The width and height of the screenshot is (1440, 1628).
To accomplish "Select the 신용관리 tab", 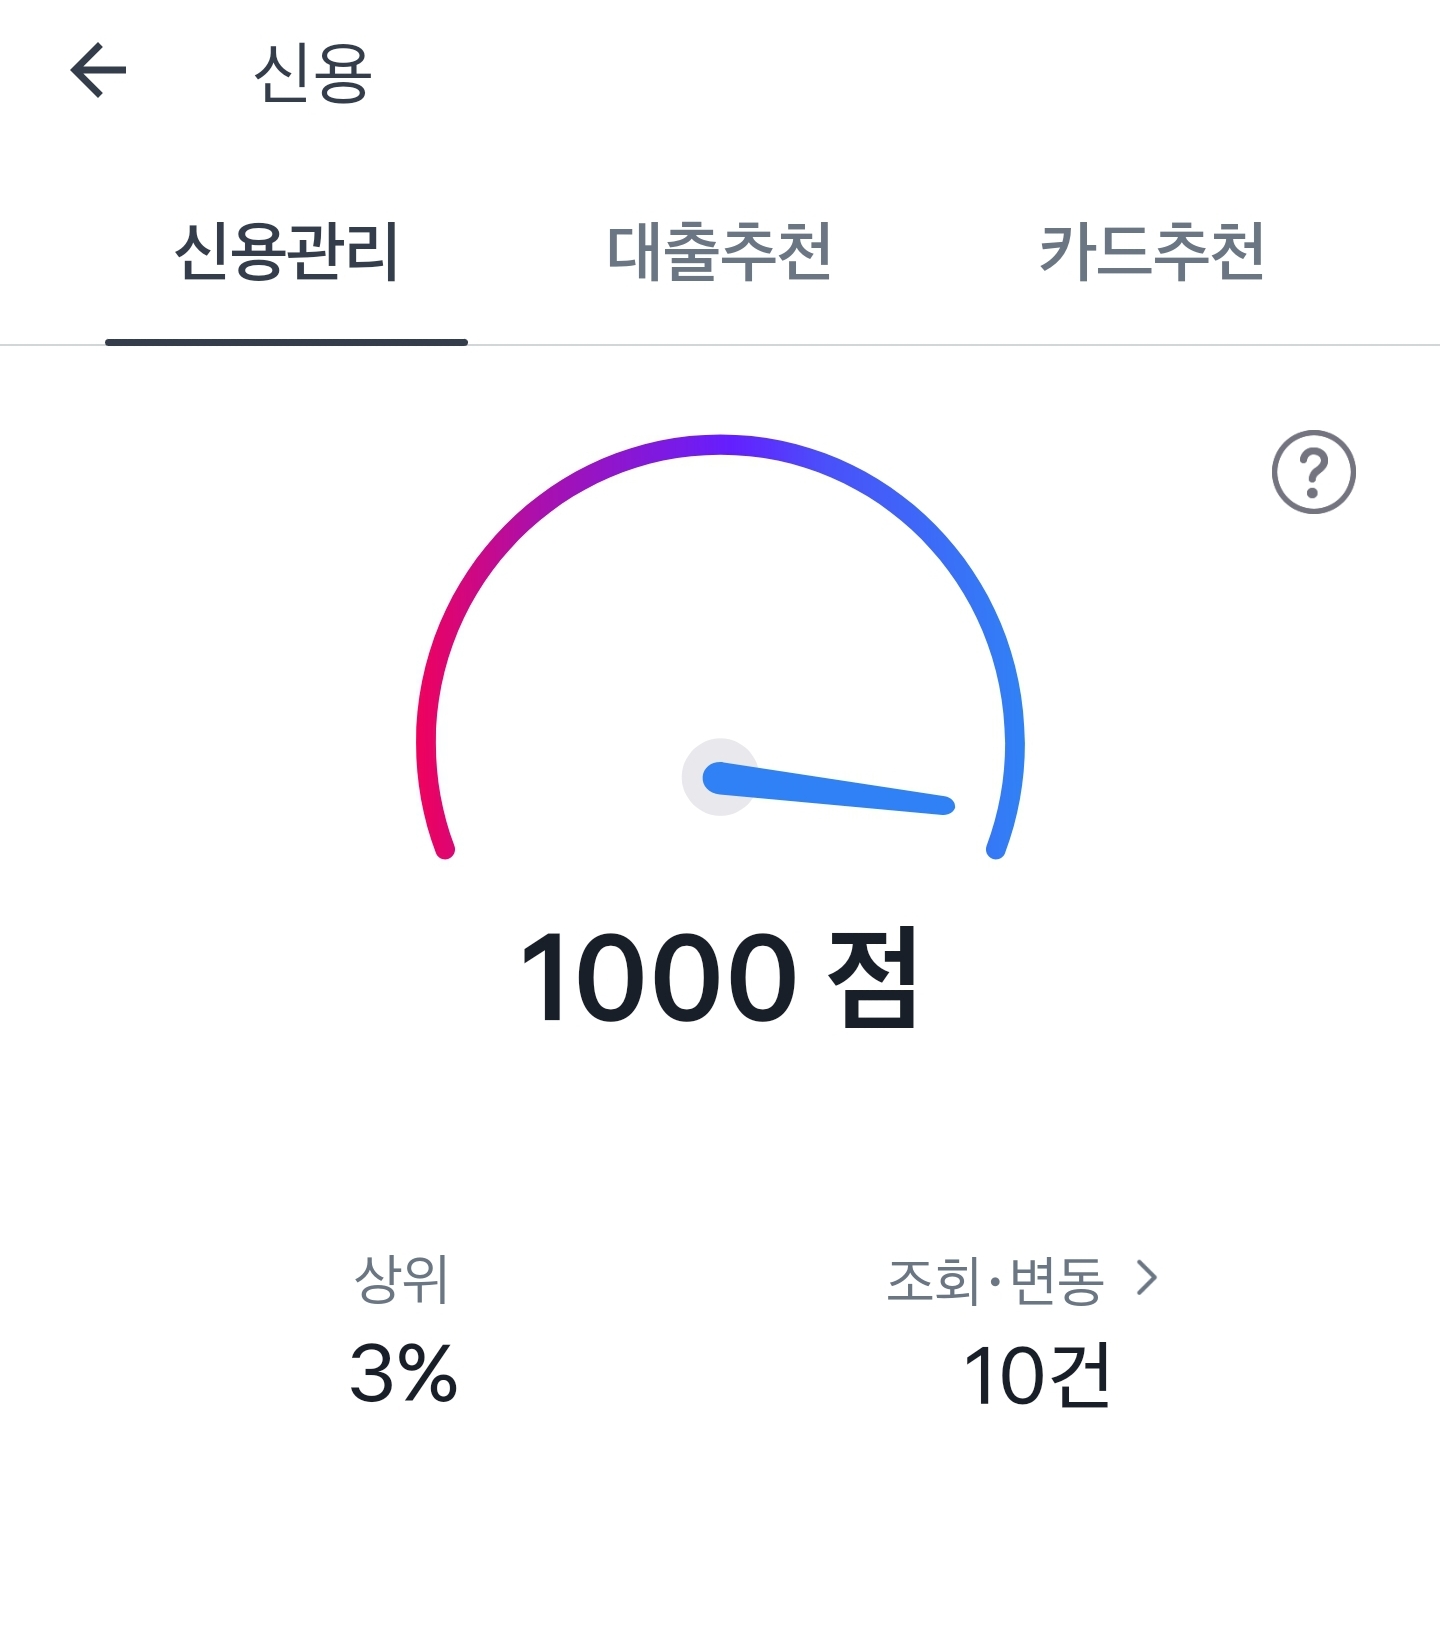I will 287,250.
